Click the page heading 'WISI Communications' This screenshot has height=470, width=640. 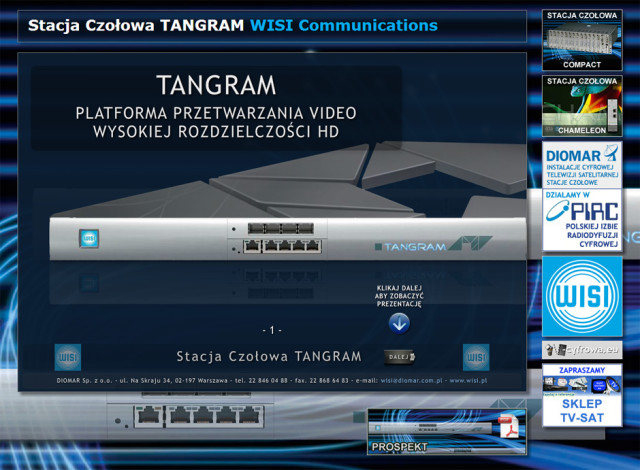[344, 25]
